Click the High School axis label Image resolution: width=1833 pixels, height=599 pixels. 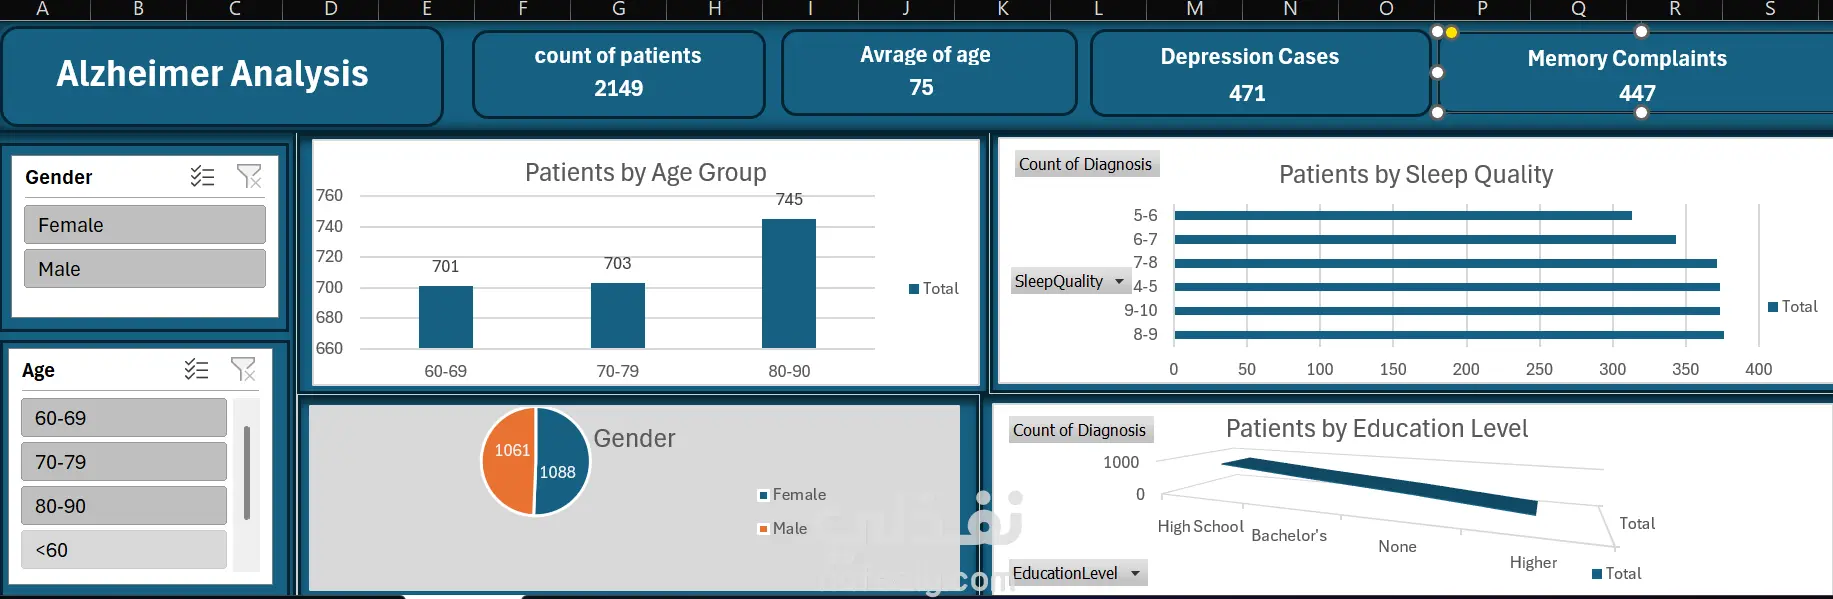coord(1200,526)
